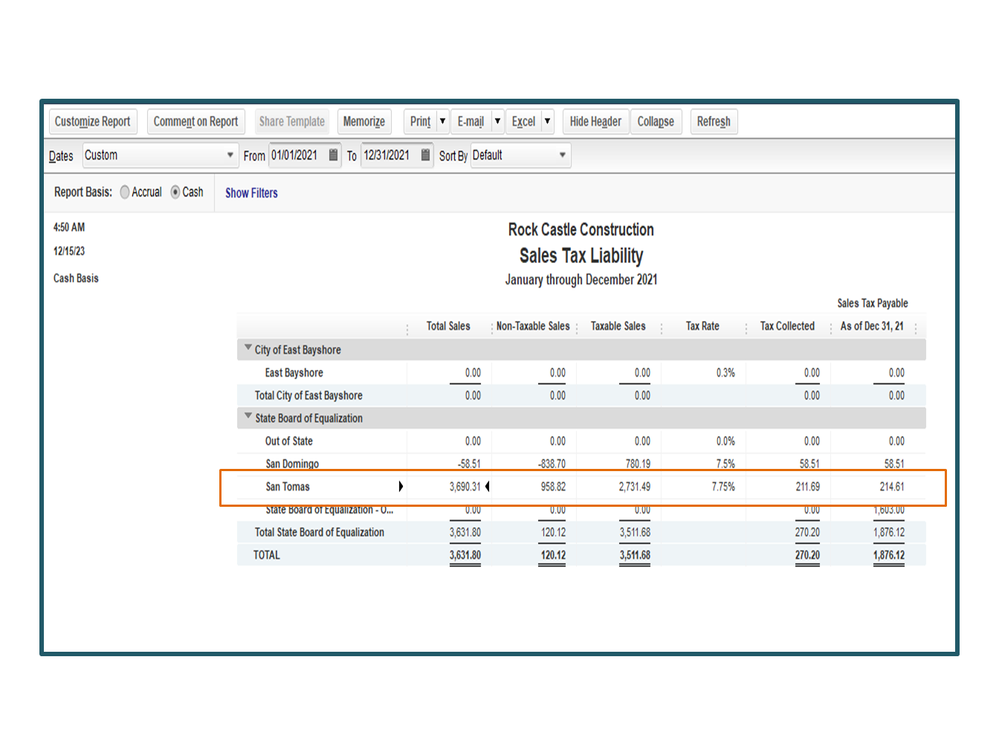
Task: Click San Tomas taxable sales 2,731.49
Action: (x=635, y=487)
